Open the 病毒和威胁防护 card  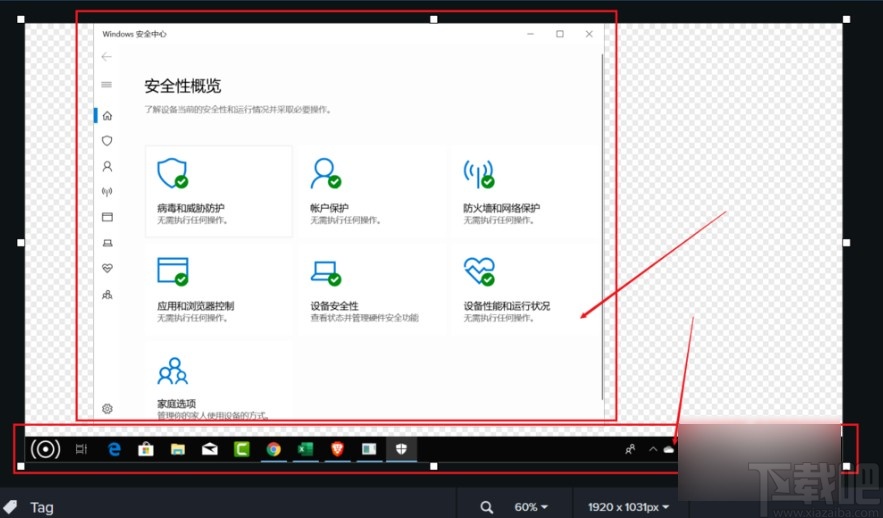[x=218, y=191]
